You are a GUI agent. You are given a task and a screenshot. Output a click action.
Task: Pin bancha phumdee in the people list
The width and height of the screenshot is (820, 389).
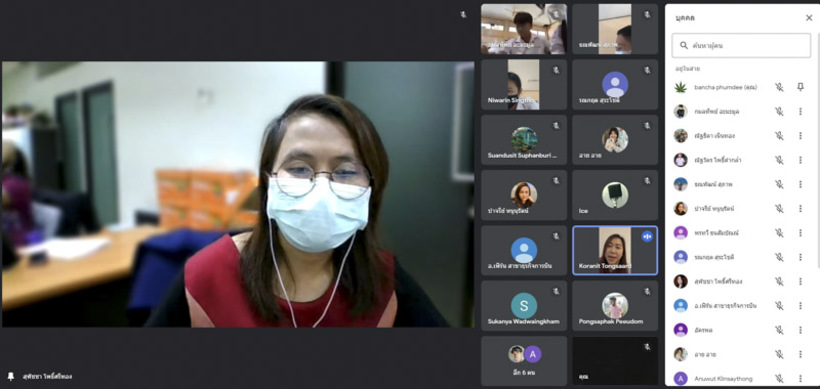tap(800, 87)
